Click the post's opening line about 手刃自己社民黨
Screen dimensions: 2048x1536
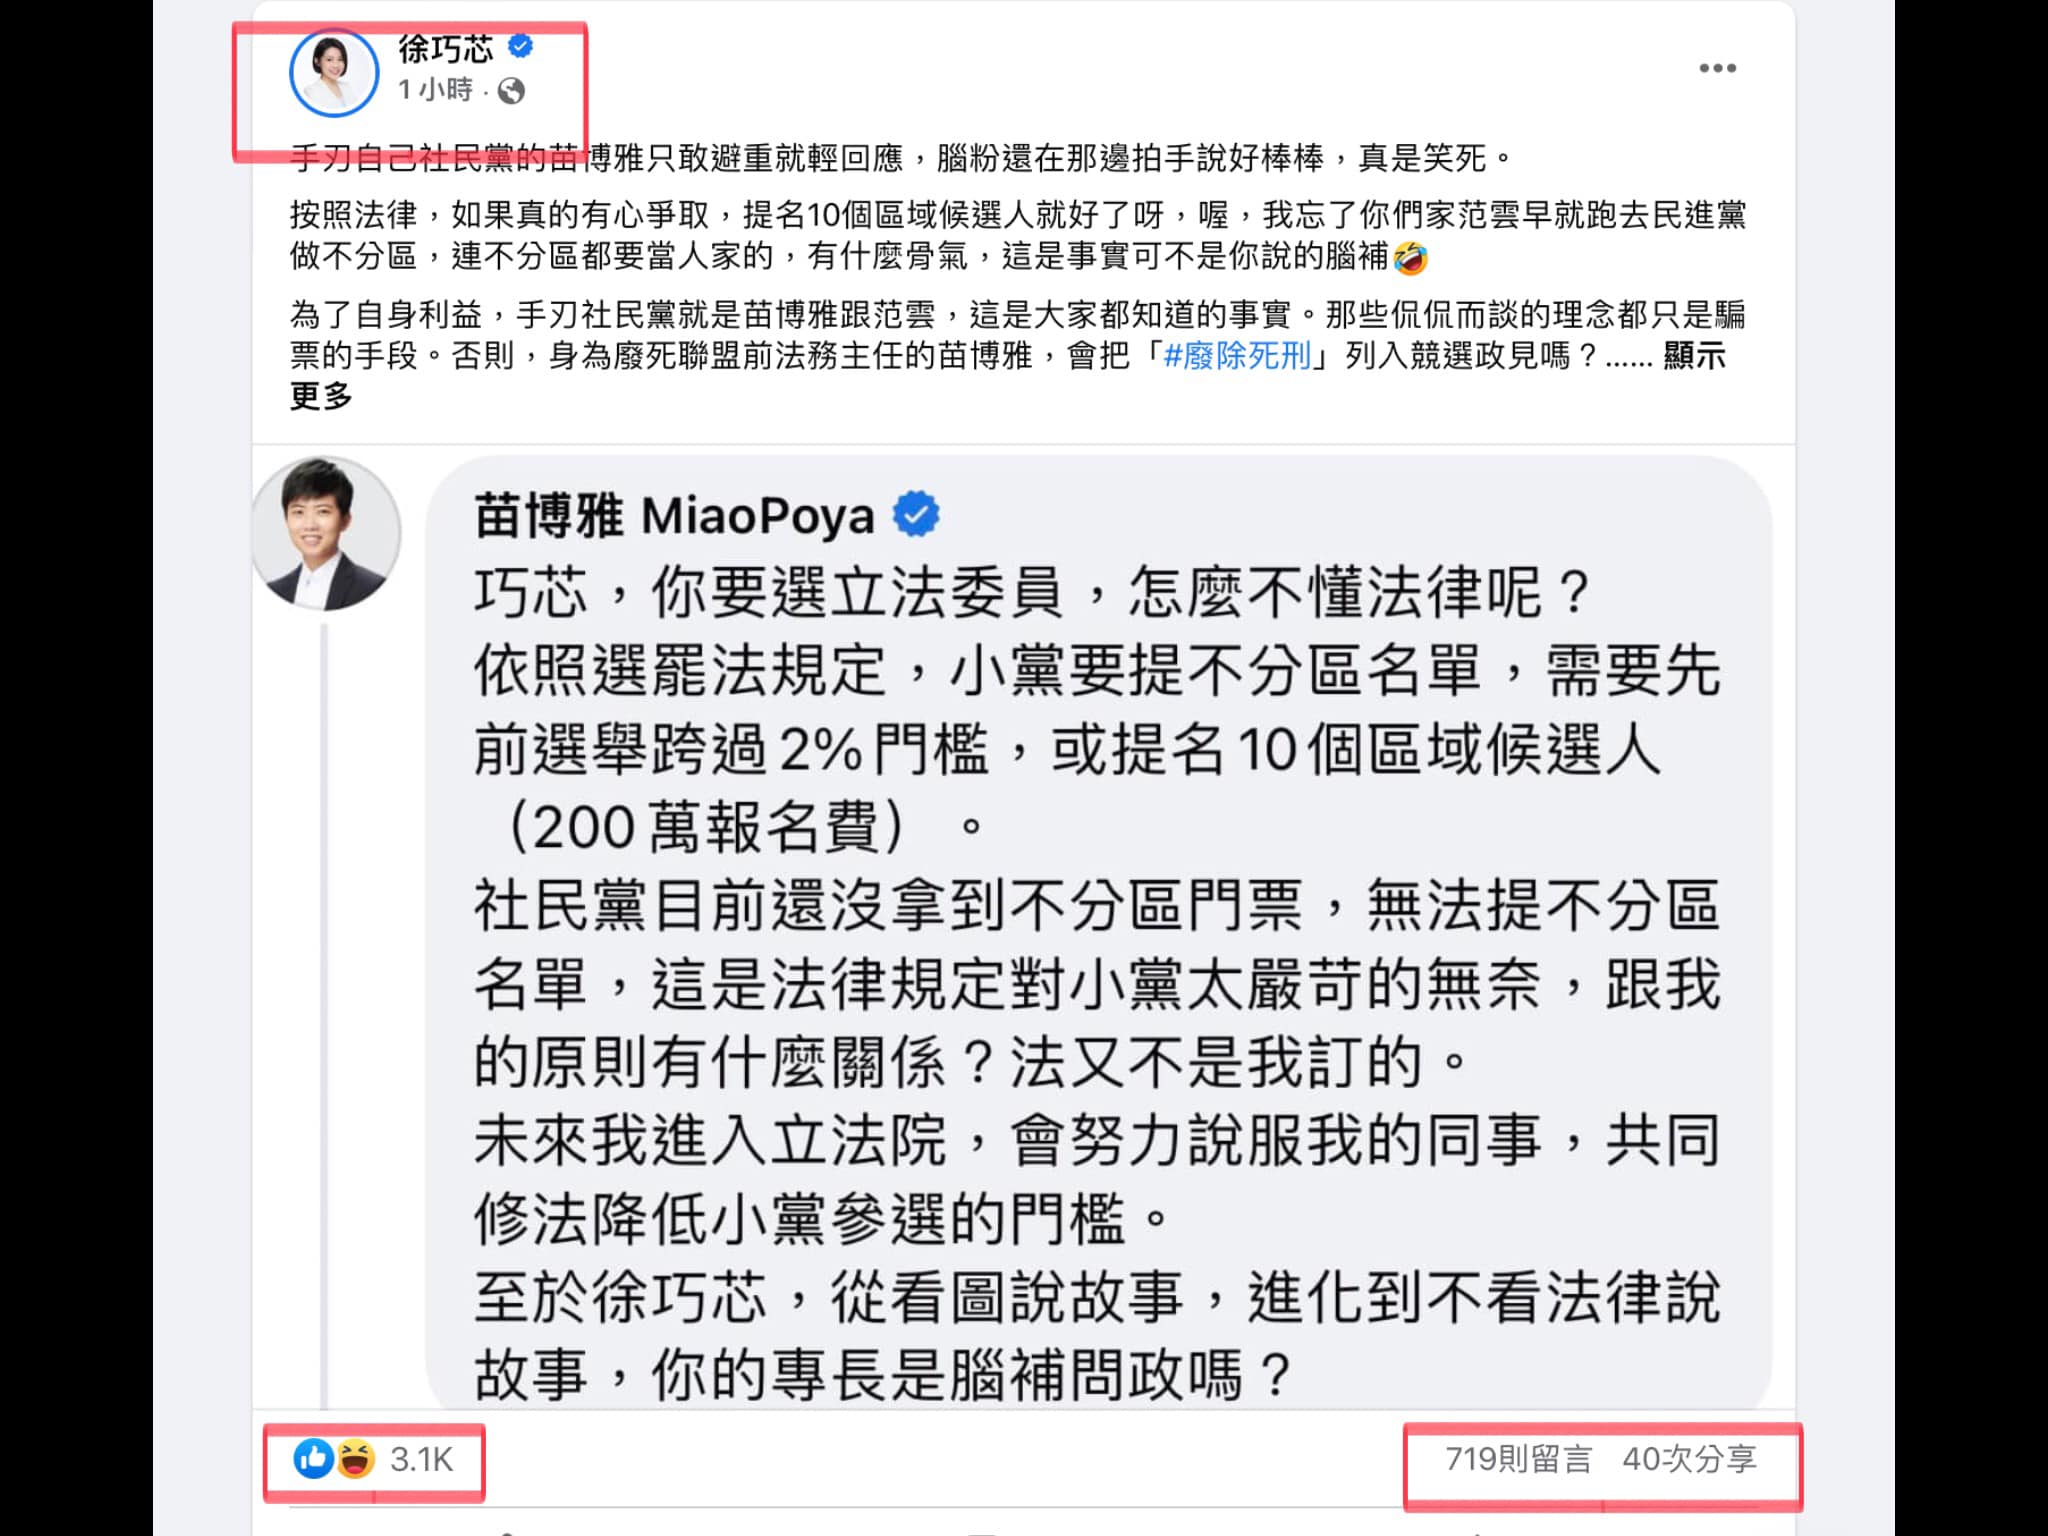[x=901, y=158]
